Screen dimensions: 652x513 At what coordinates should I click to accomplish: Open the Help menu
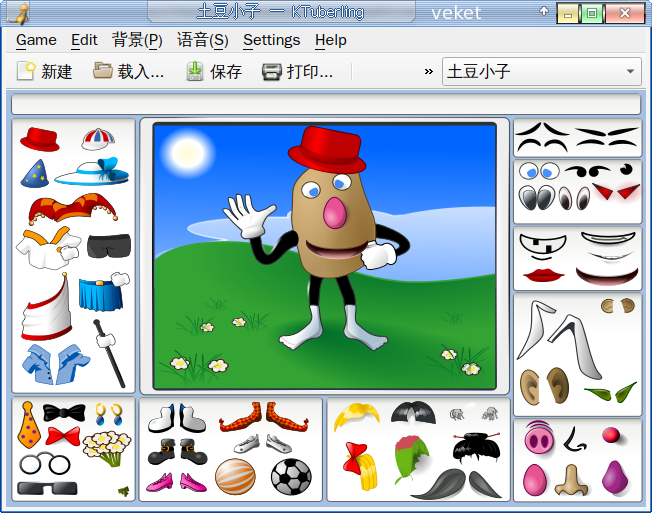[331, 40]
